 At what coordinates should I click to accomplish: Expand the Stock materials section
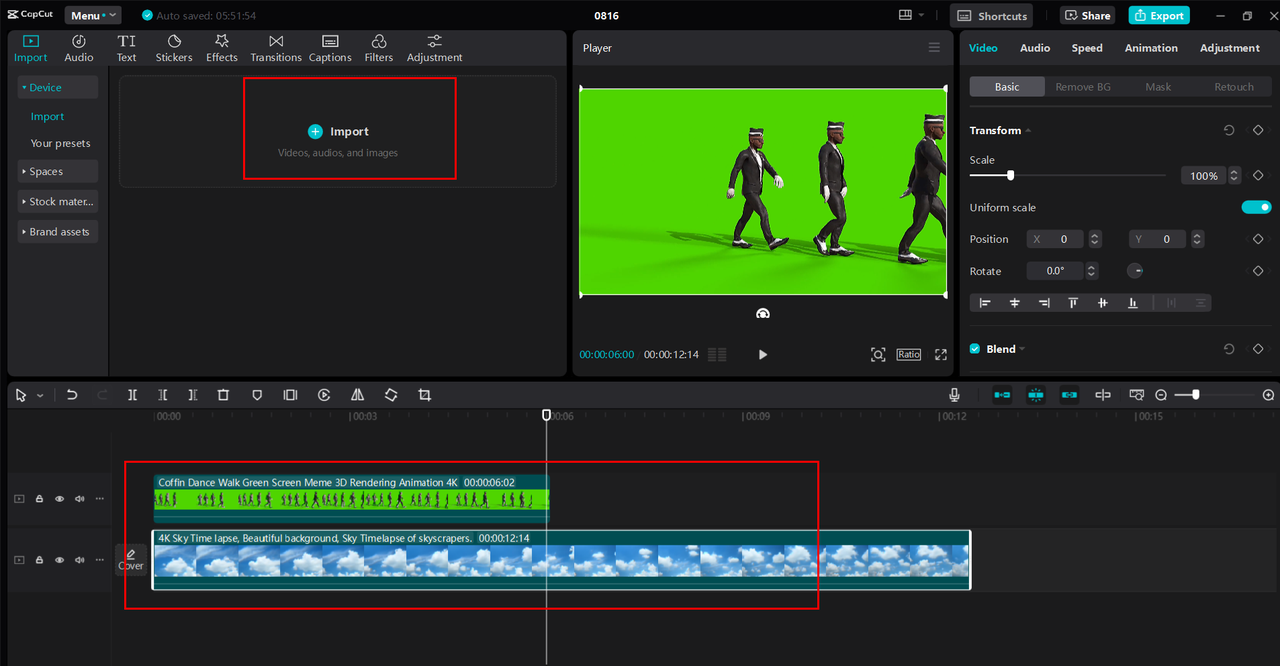(57, 201)
